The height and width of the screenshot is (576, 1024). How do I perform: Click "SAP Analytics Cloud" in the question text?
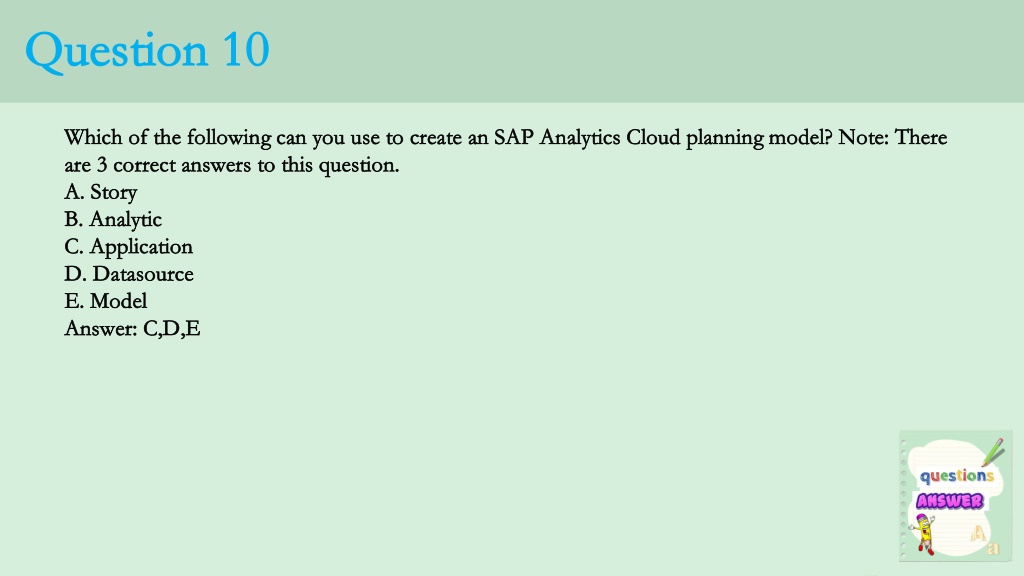pos(587,138)
